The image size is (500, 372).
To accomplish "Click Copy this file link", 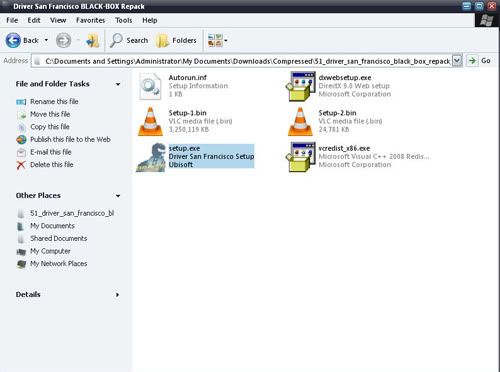I will coord(50,127).
